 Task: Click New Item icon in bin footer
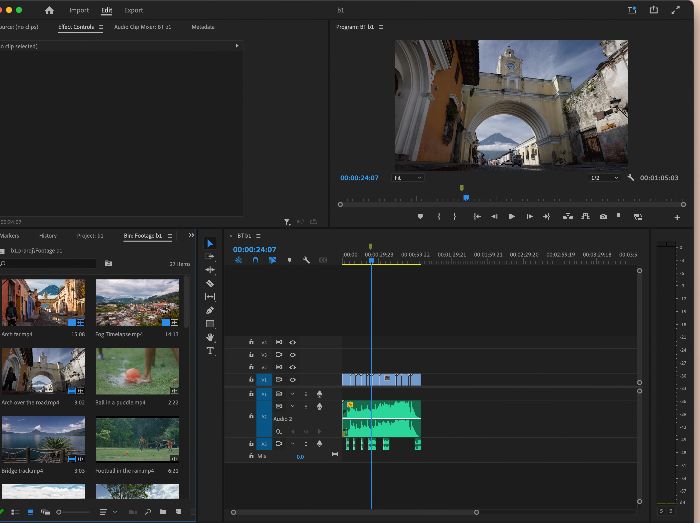coord(179,512)
